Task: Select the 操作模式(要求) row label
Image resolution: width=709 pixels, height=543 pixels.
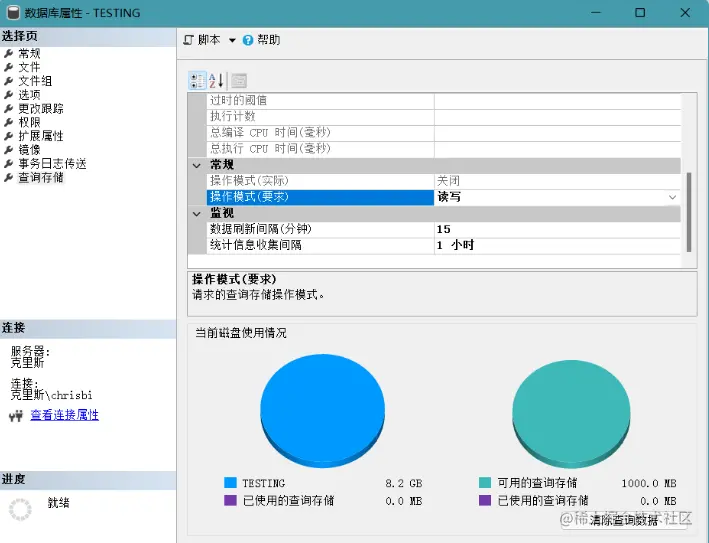Action: tap(320, 197)
